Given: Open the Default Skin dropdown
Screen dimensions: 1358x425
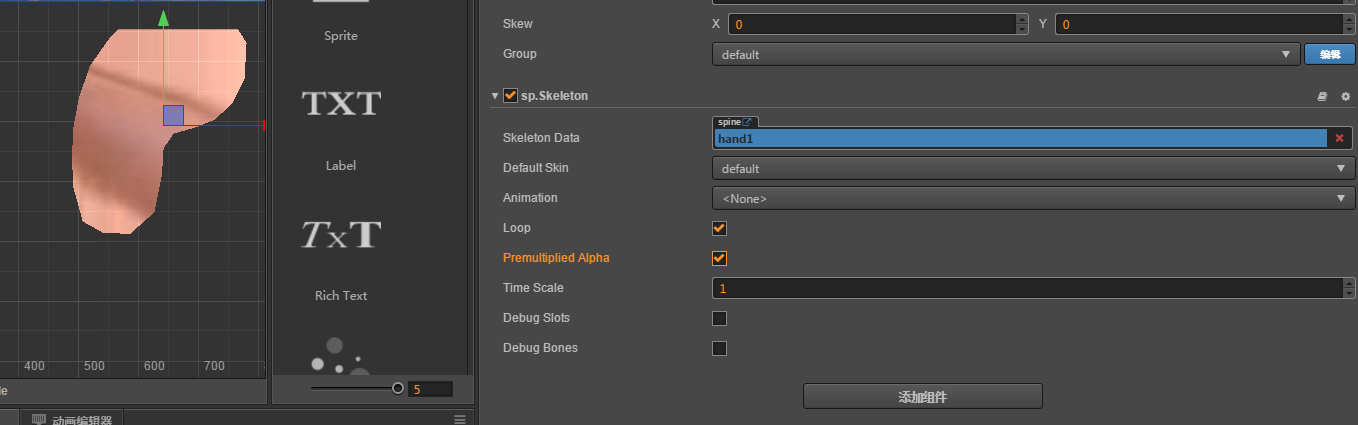Looking at the screenshot, I should 1033,168.
